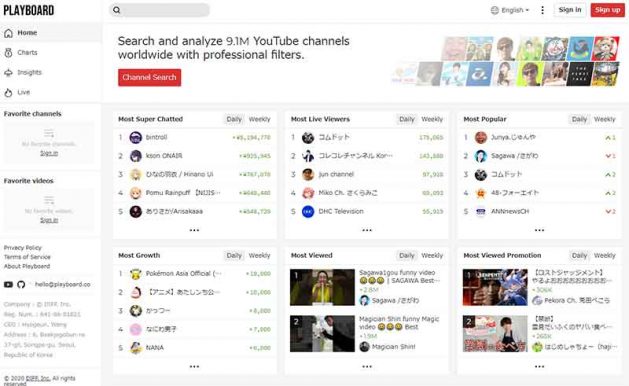Expand the Most Super Chatted list
629x386 pixels.
point(194,230)
